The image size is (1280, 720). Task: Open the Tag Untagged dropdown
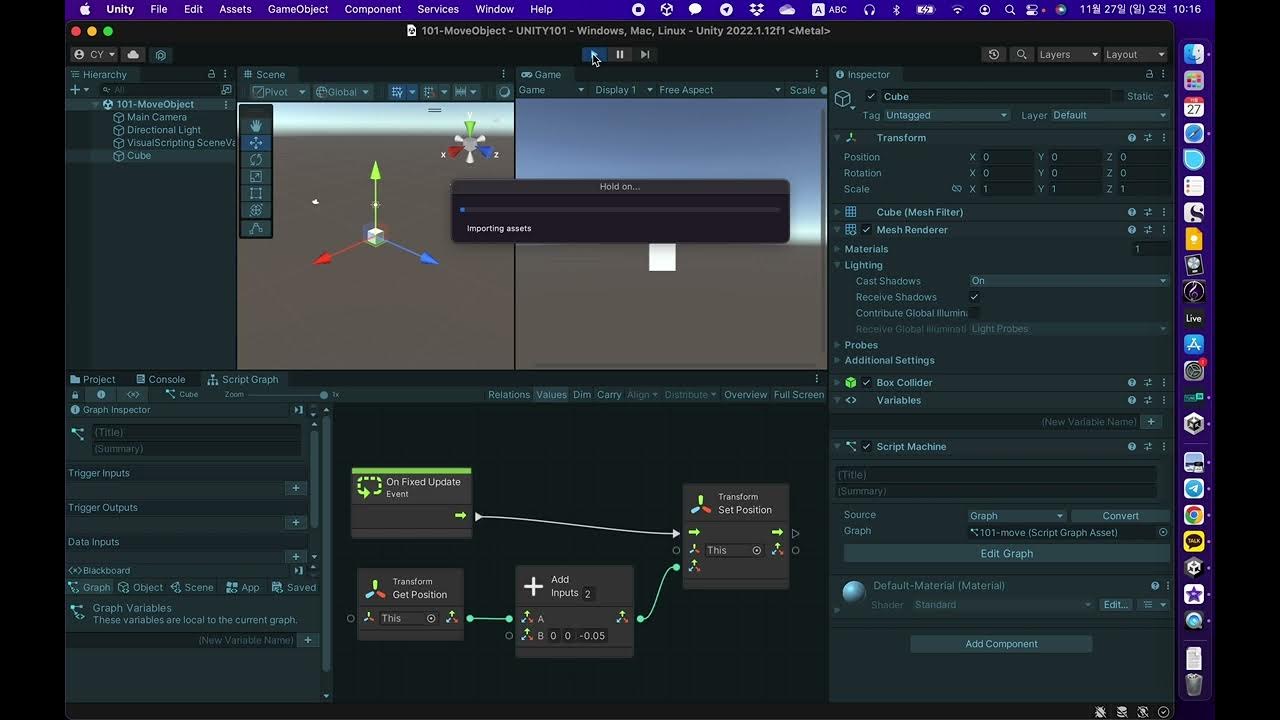pos(946,115)
